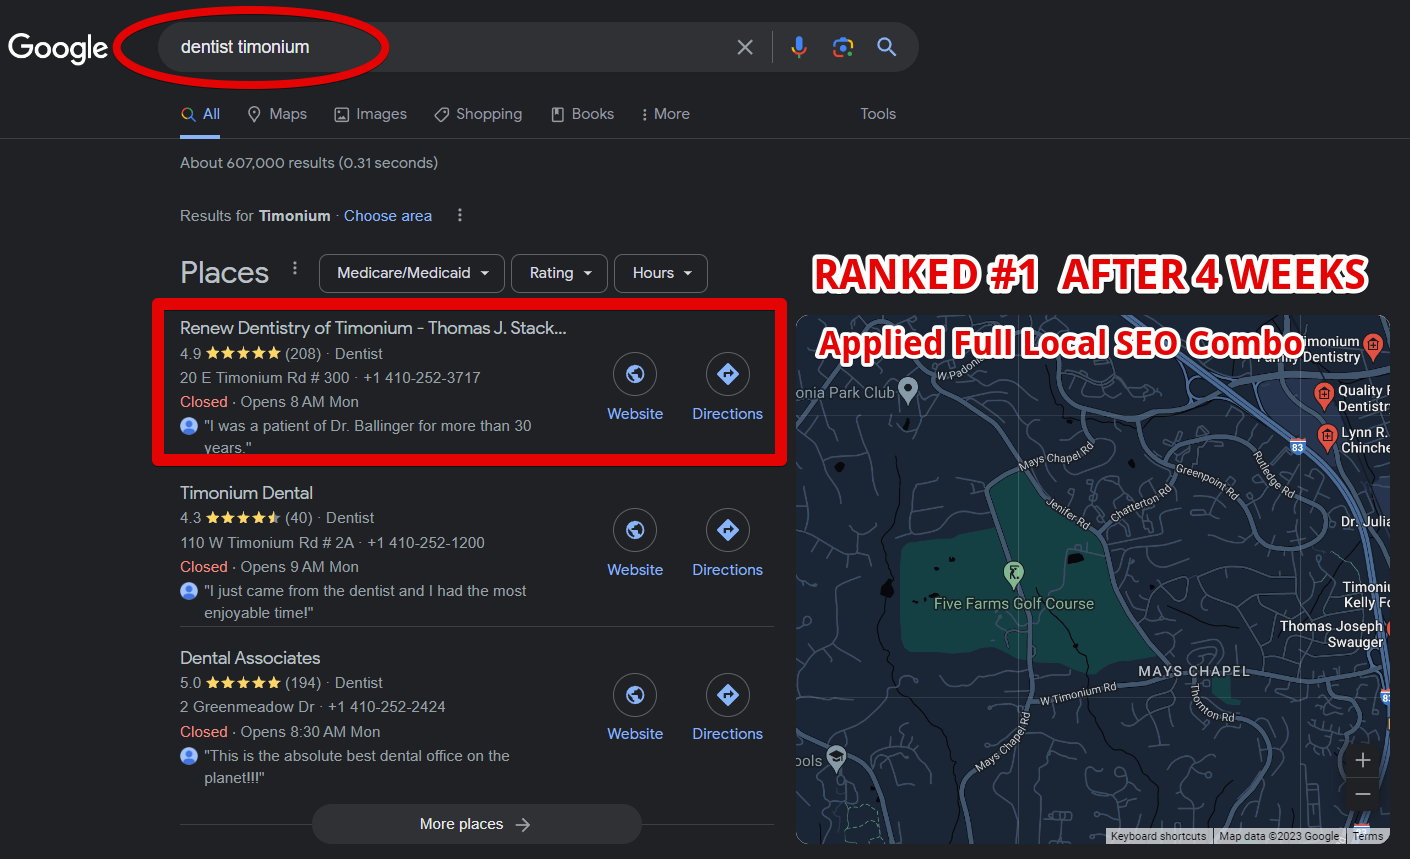The height and width of the screenshot is (859, 1410).
Task: Select Quality Dentistry map pin
Action: pyautogui.click(x=1324, y=395)
